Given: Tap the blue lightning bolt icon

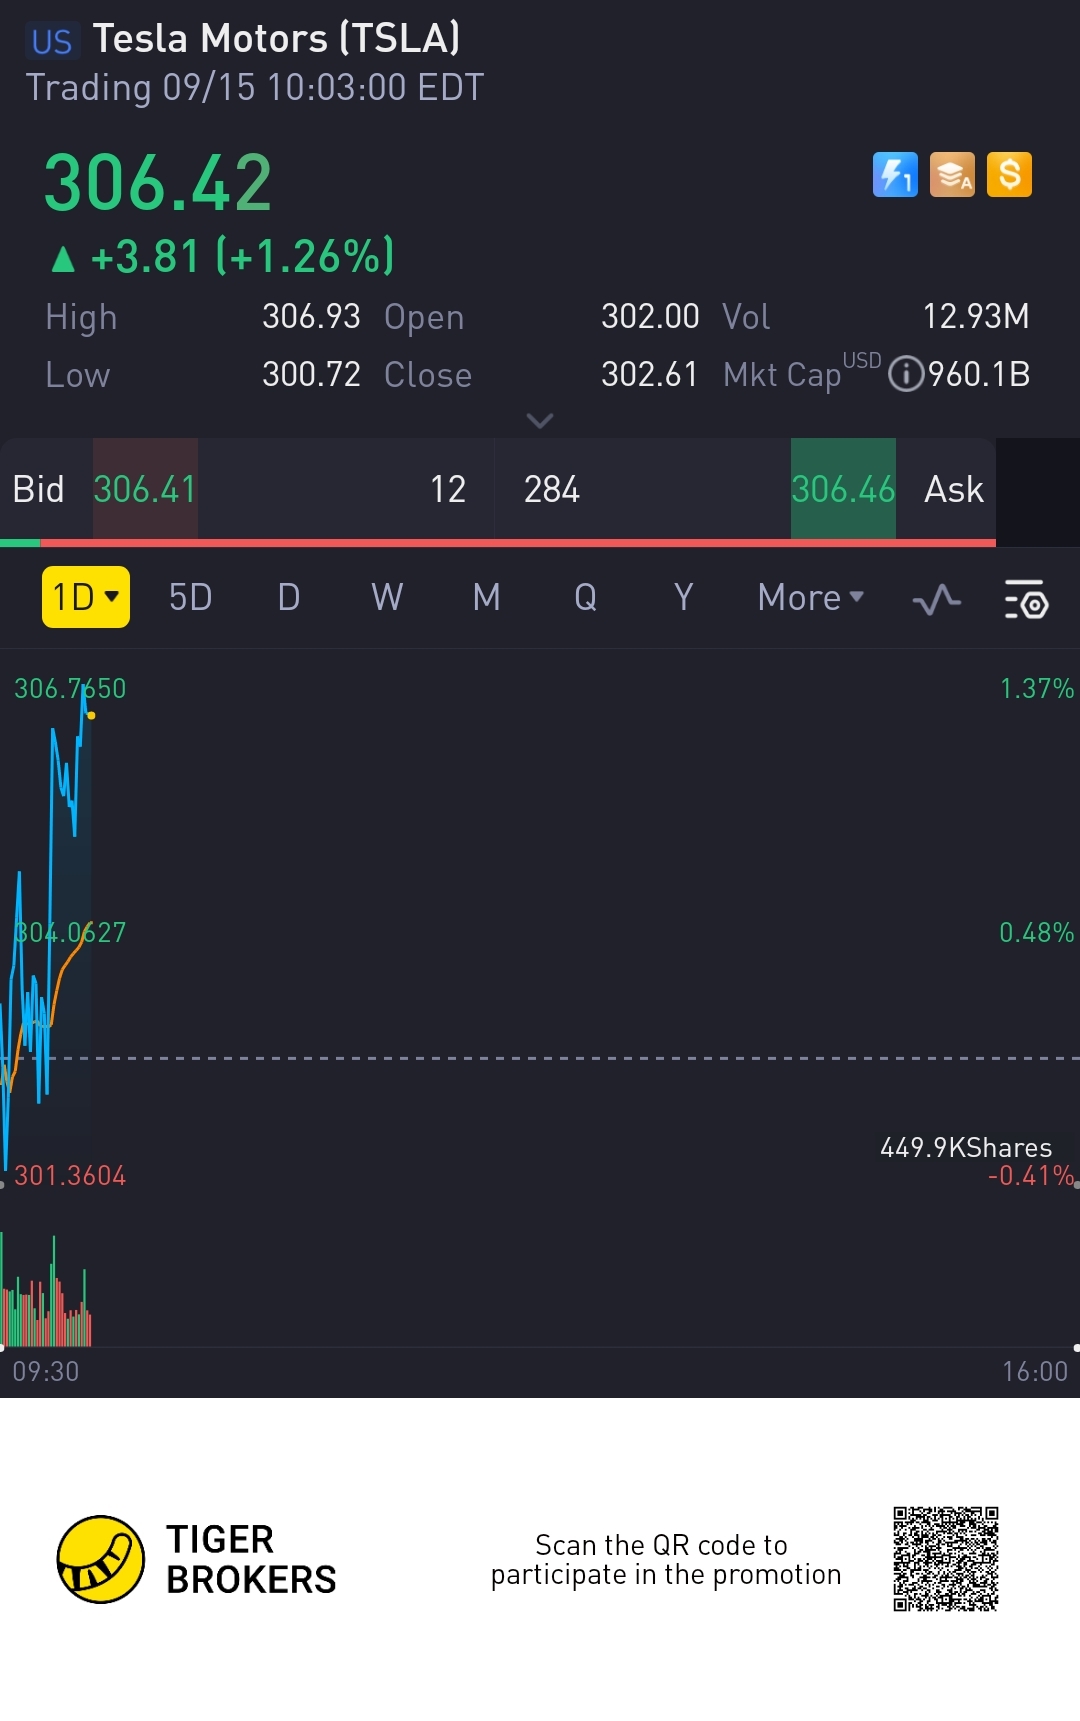Looking at the screenshot, I should coord(895,175).
